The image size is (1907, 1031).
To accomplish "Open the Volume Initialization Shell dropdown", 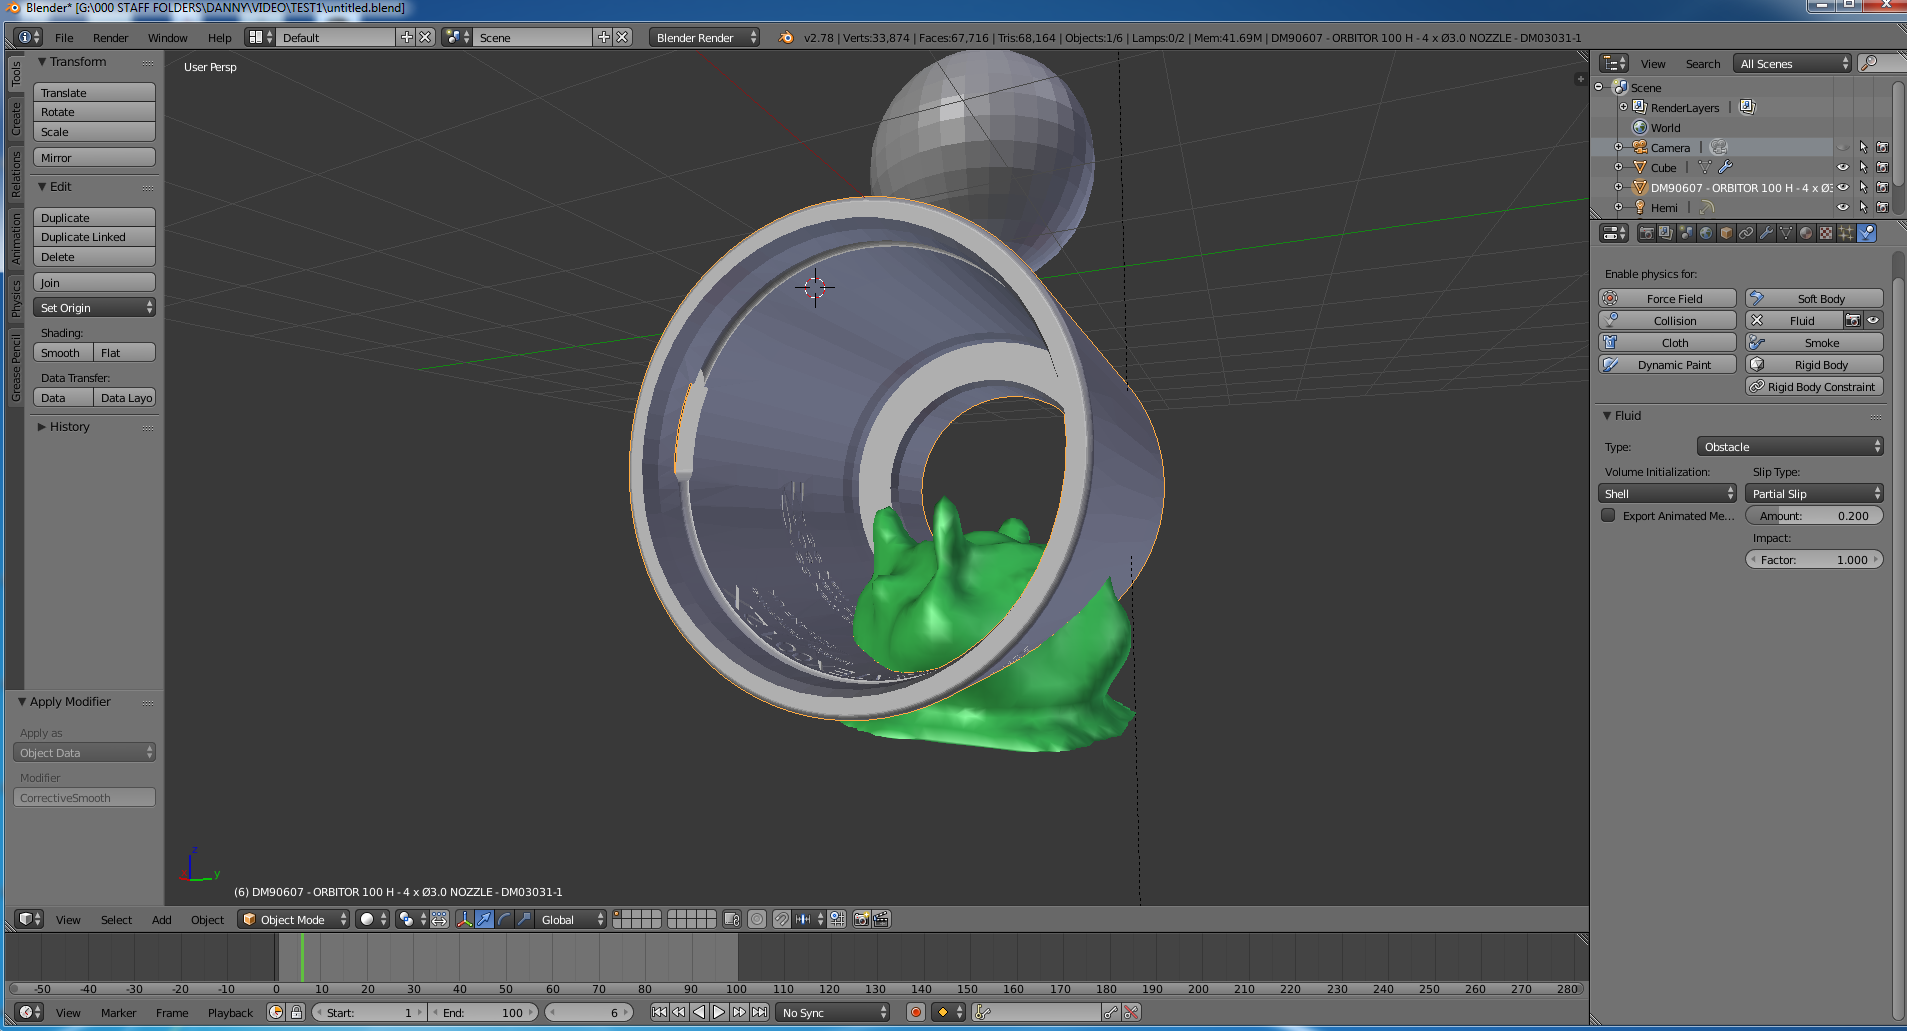I will coord(1668,493).
